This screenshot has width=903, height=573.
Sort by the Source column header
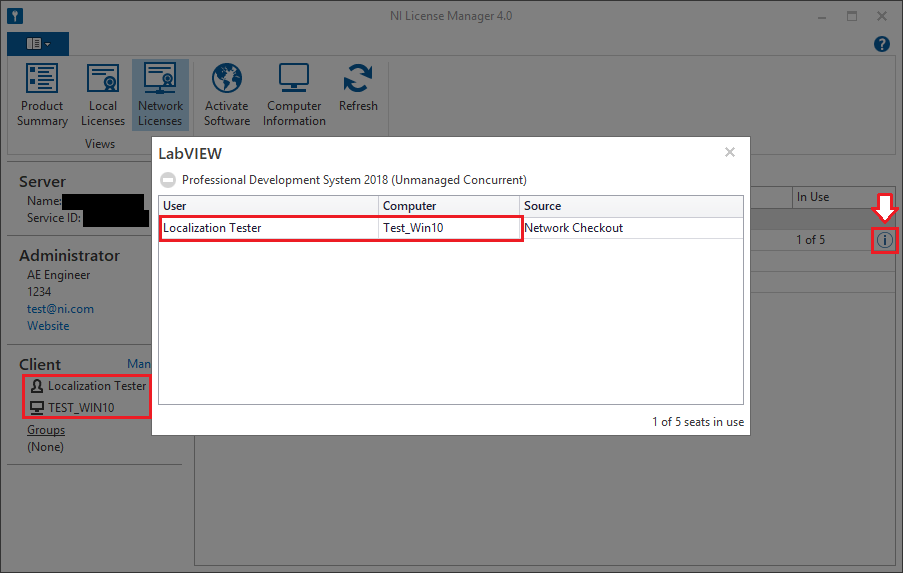click(631, 206)
